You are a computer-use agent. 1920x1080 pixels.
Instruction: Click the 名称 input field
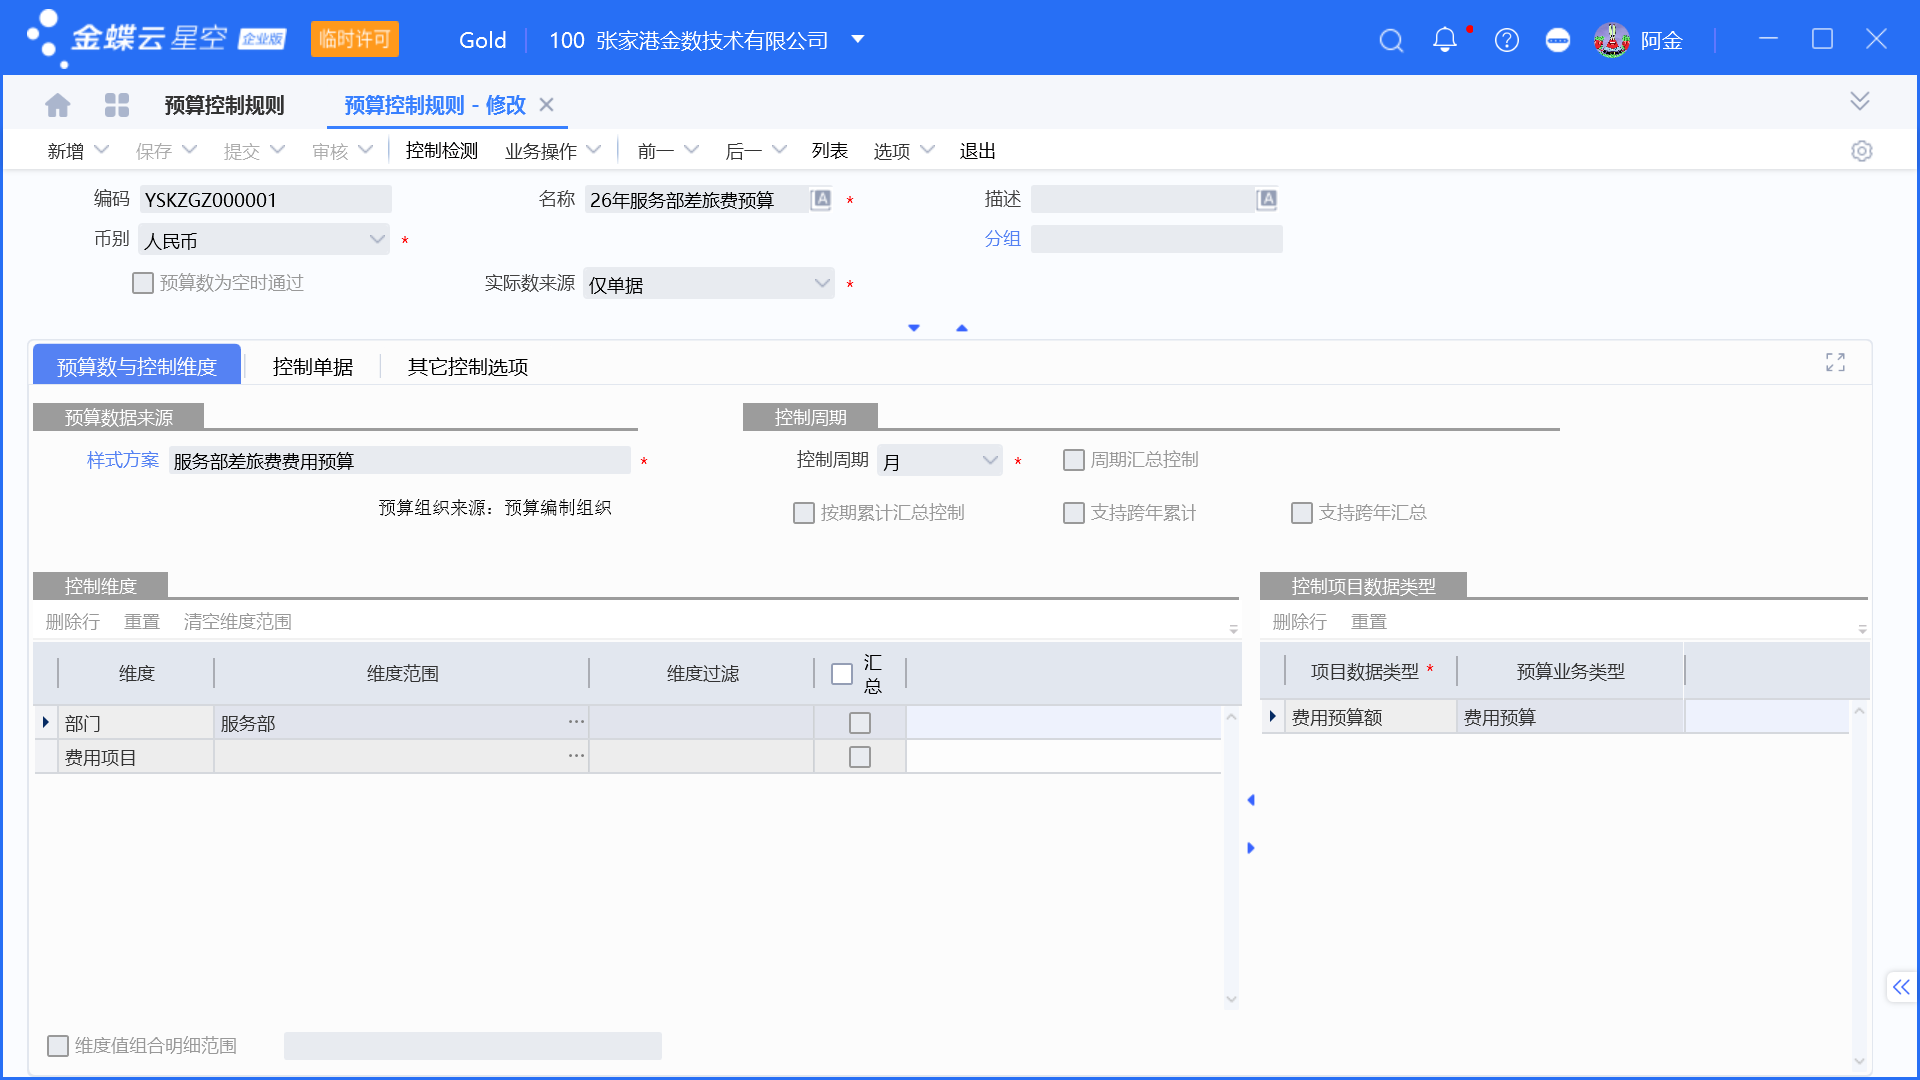(x=696, y=200)
